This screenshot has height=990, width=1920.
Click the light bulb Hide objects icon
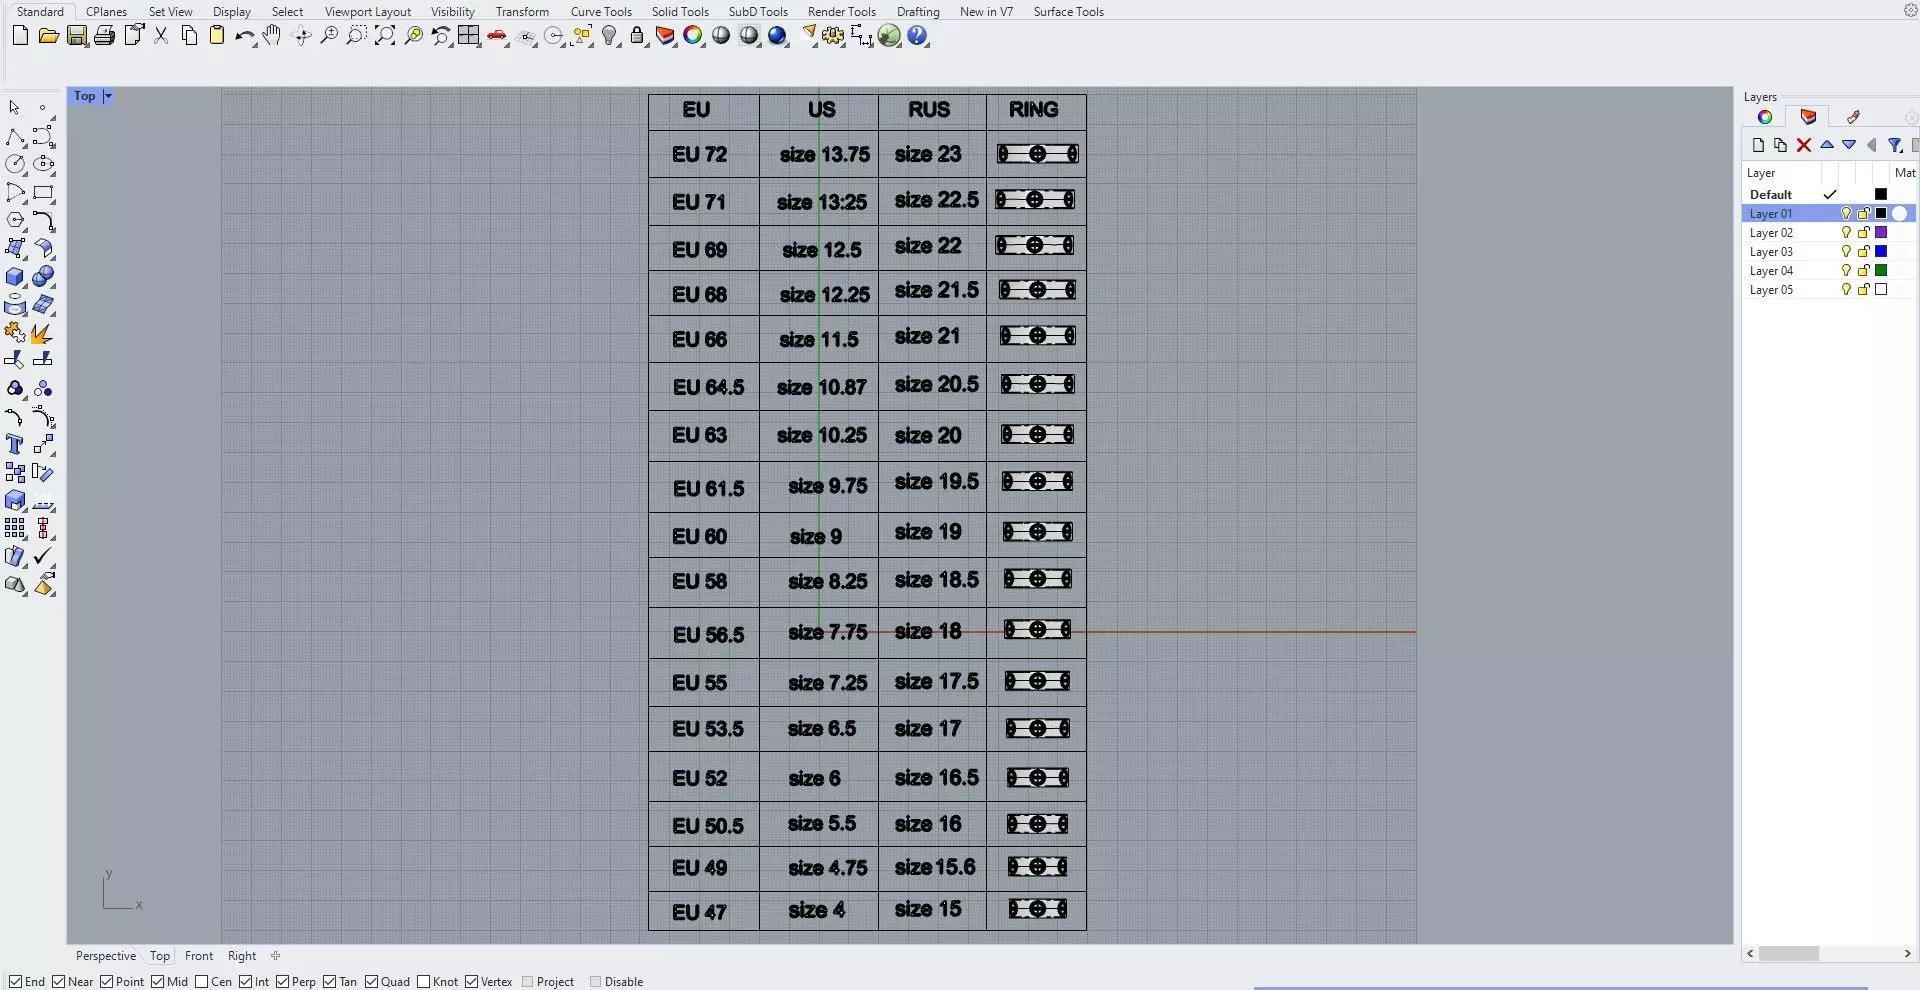pyautogui.click(x=609, y=36)
